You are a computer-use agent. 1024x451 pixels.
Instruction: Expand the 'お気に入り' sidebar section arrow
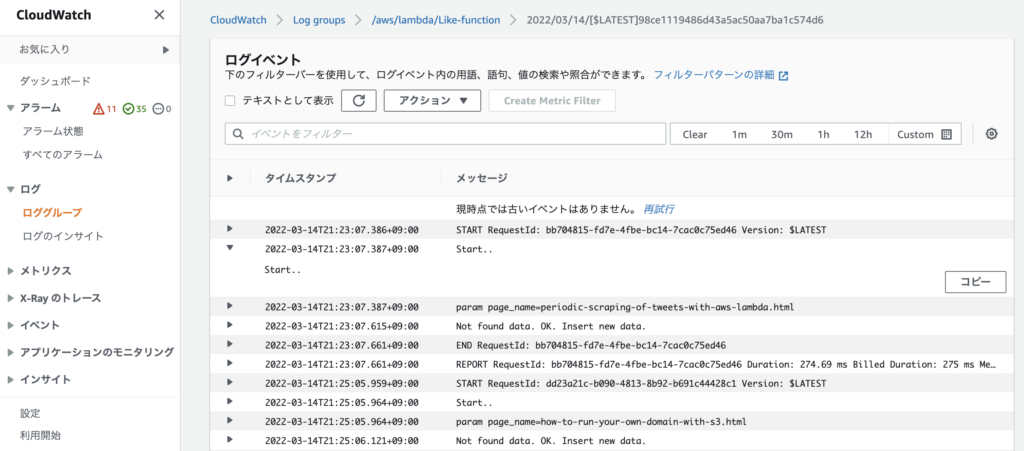[x=166, y=50]
